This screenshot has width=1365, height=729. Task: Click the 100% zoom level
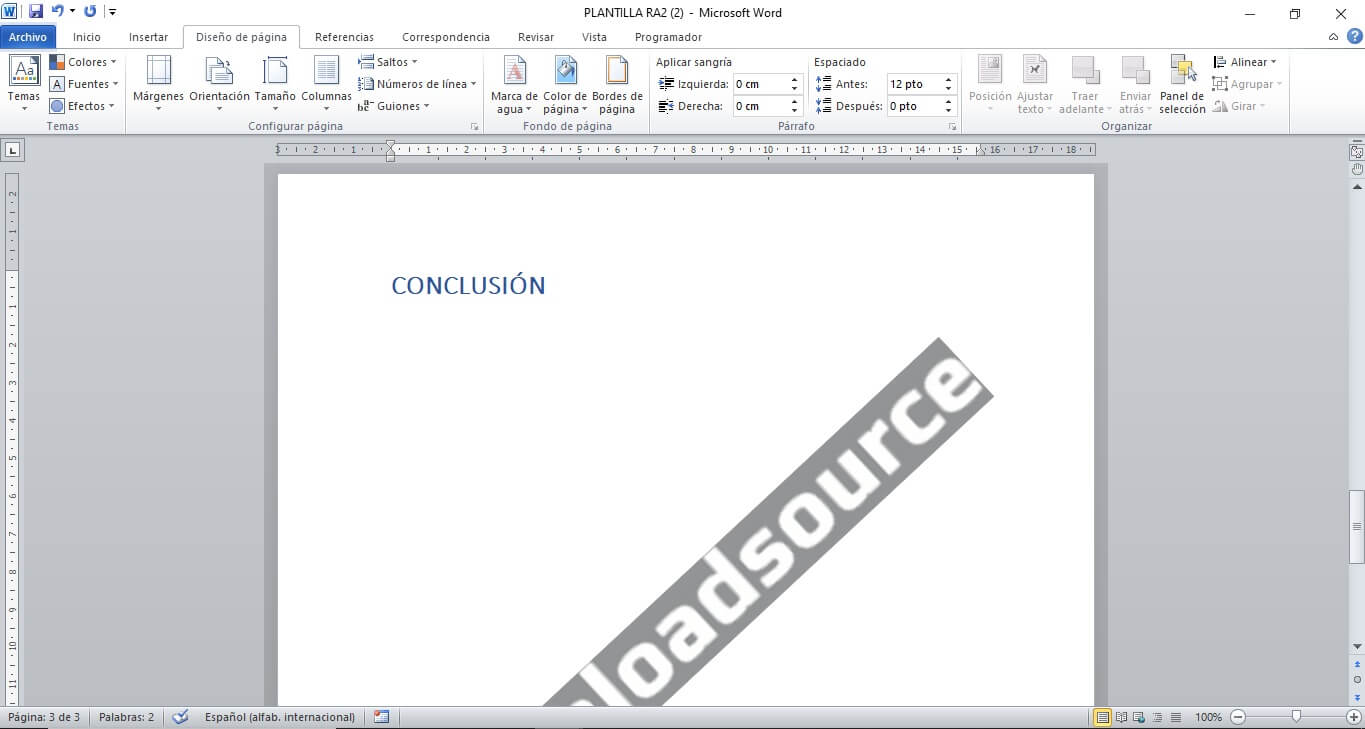click(x=1208, y=717)
